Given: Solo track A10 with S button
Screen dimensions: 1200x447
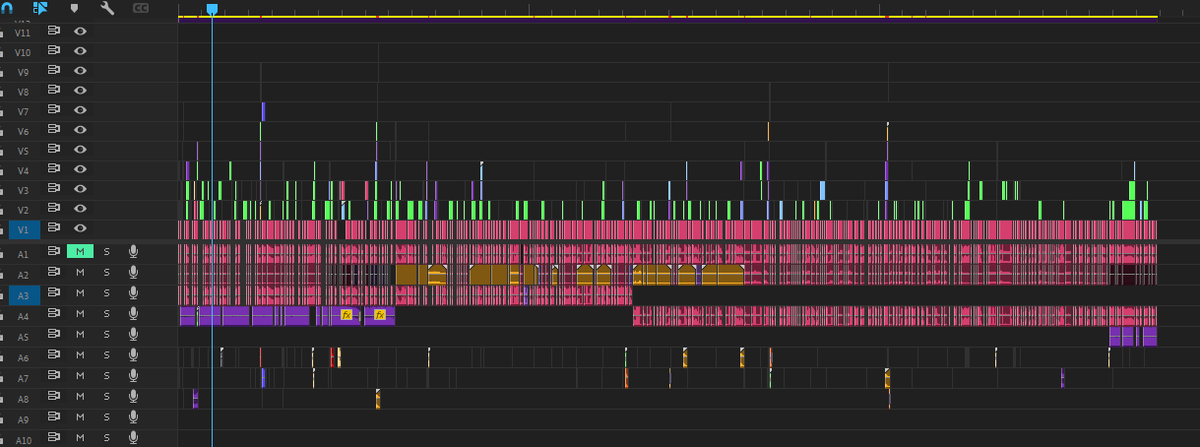Looking at the screenshot, I should pyautogui.click(x=107, y=438).
